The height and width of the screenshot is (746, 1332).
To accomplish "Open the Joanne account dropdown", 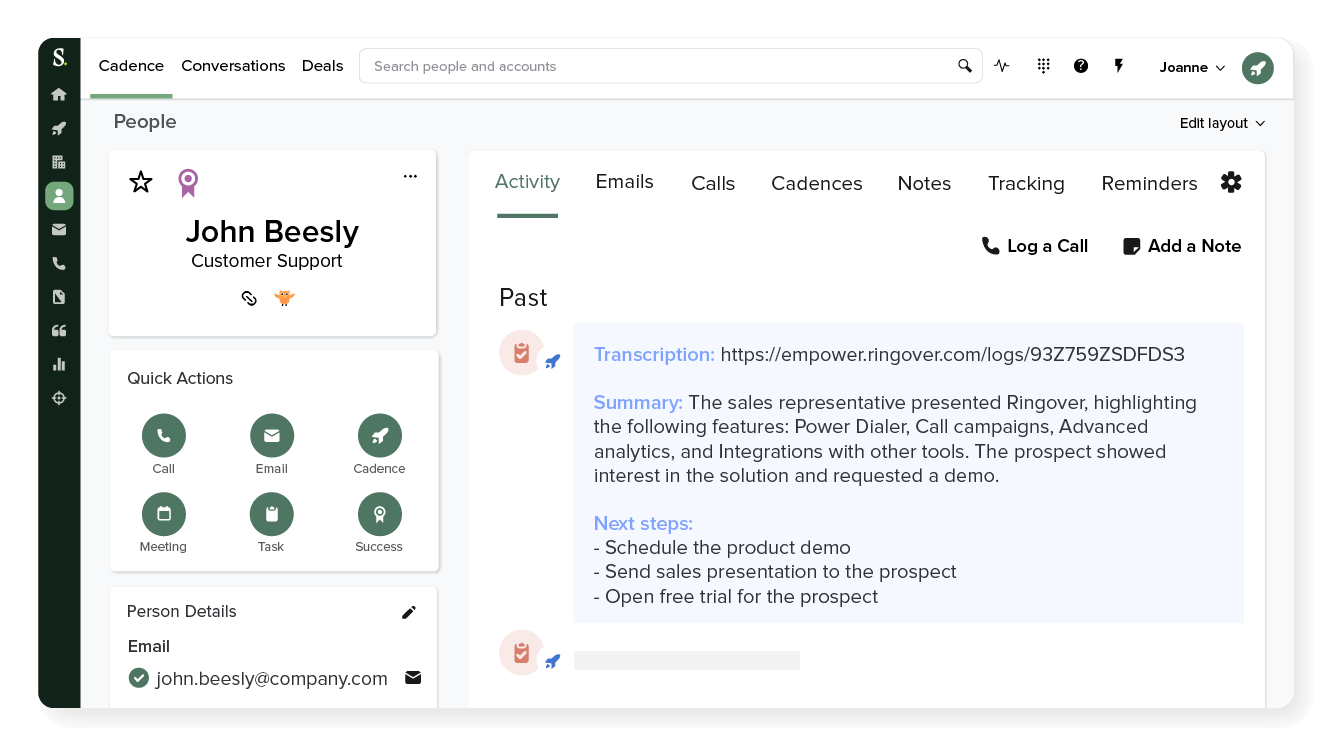I will tap(1190, 67).
